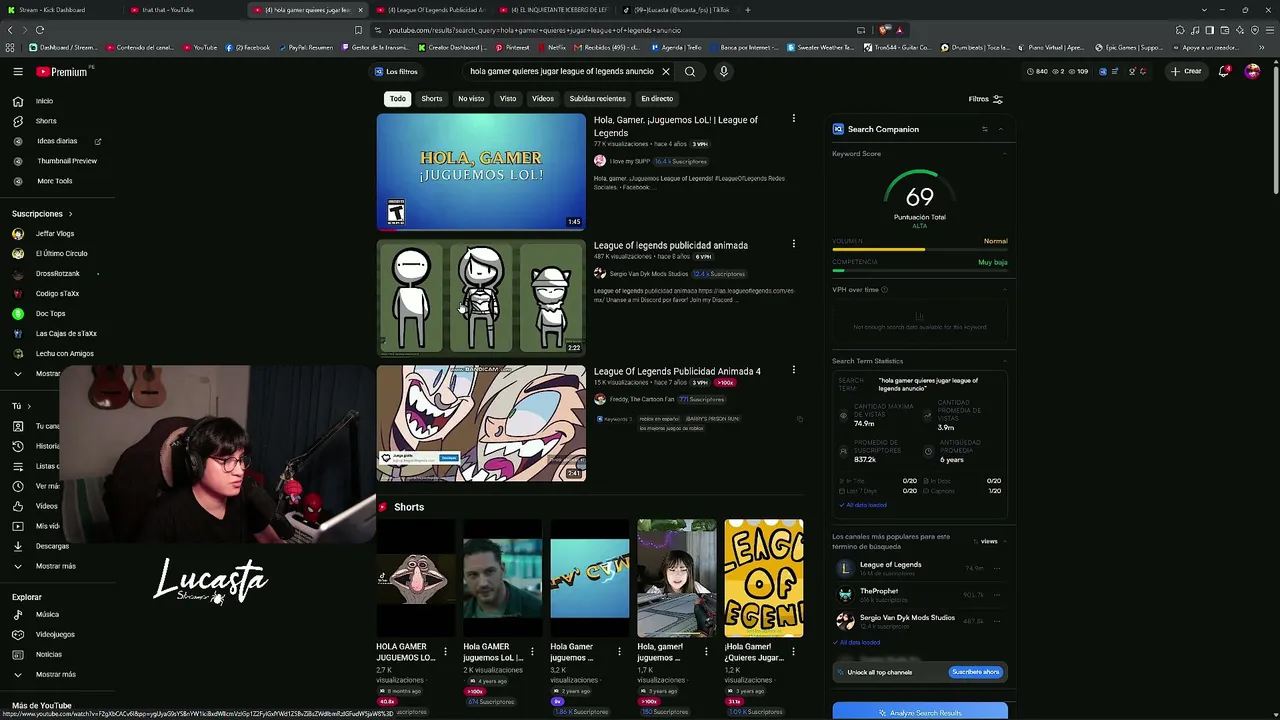The width and height of the screenshot is (1280, 720).
Task: Click the magnifier search button
Action: [690, 72]
